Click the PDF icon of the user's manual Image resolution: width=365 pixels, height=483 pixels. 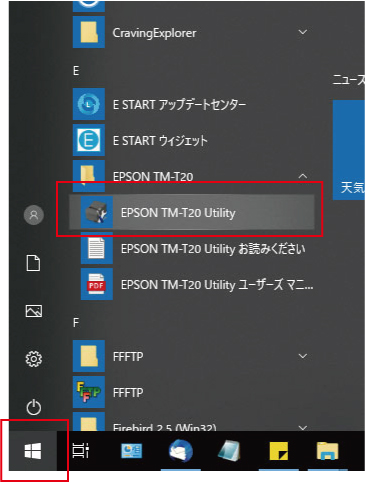[97, 284]
